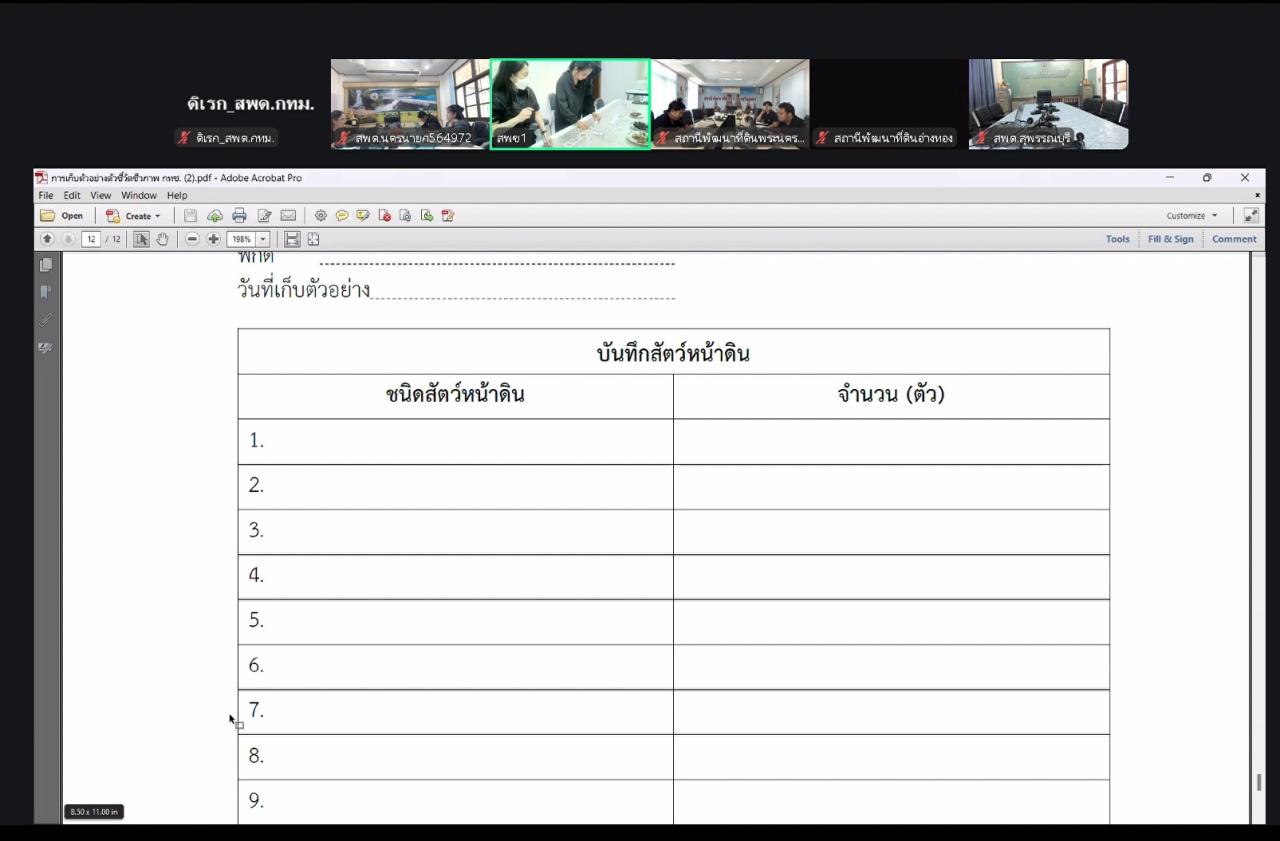Click the วันที่เก็บตัวอย่าง label text

coord(303,290)
